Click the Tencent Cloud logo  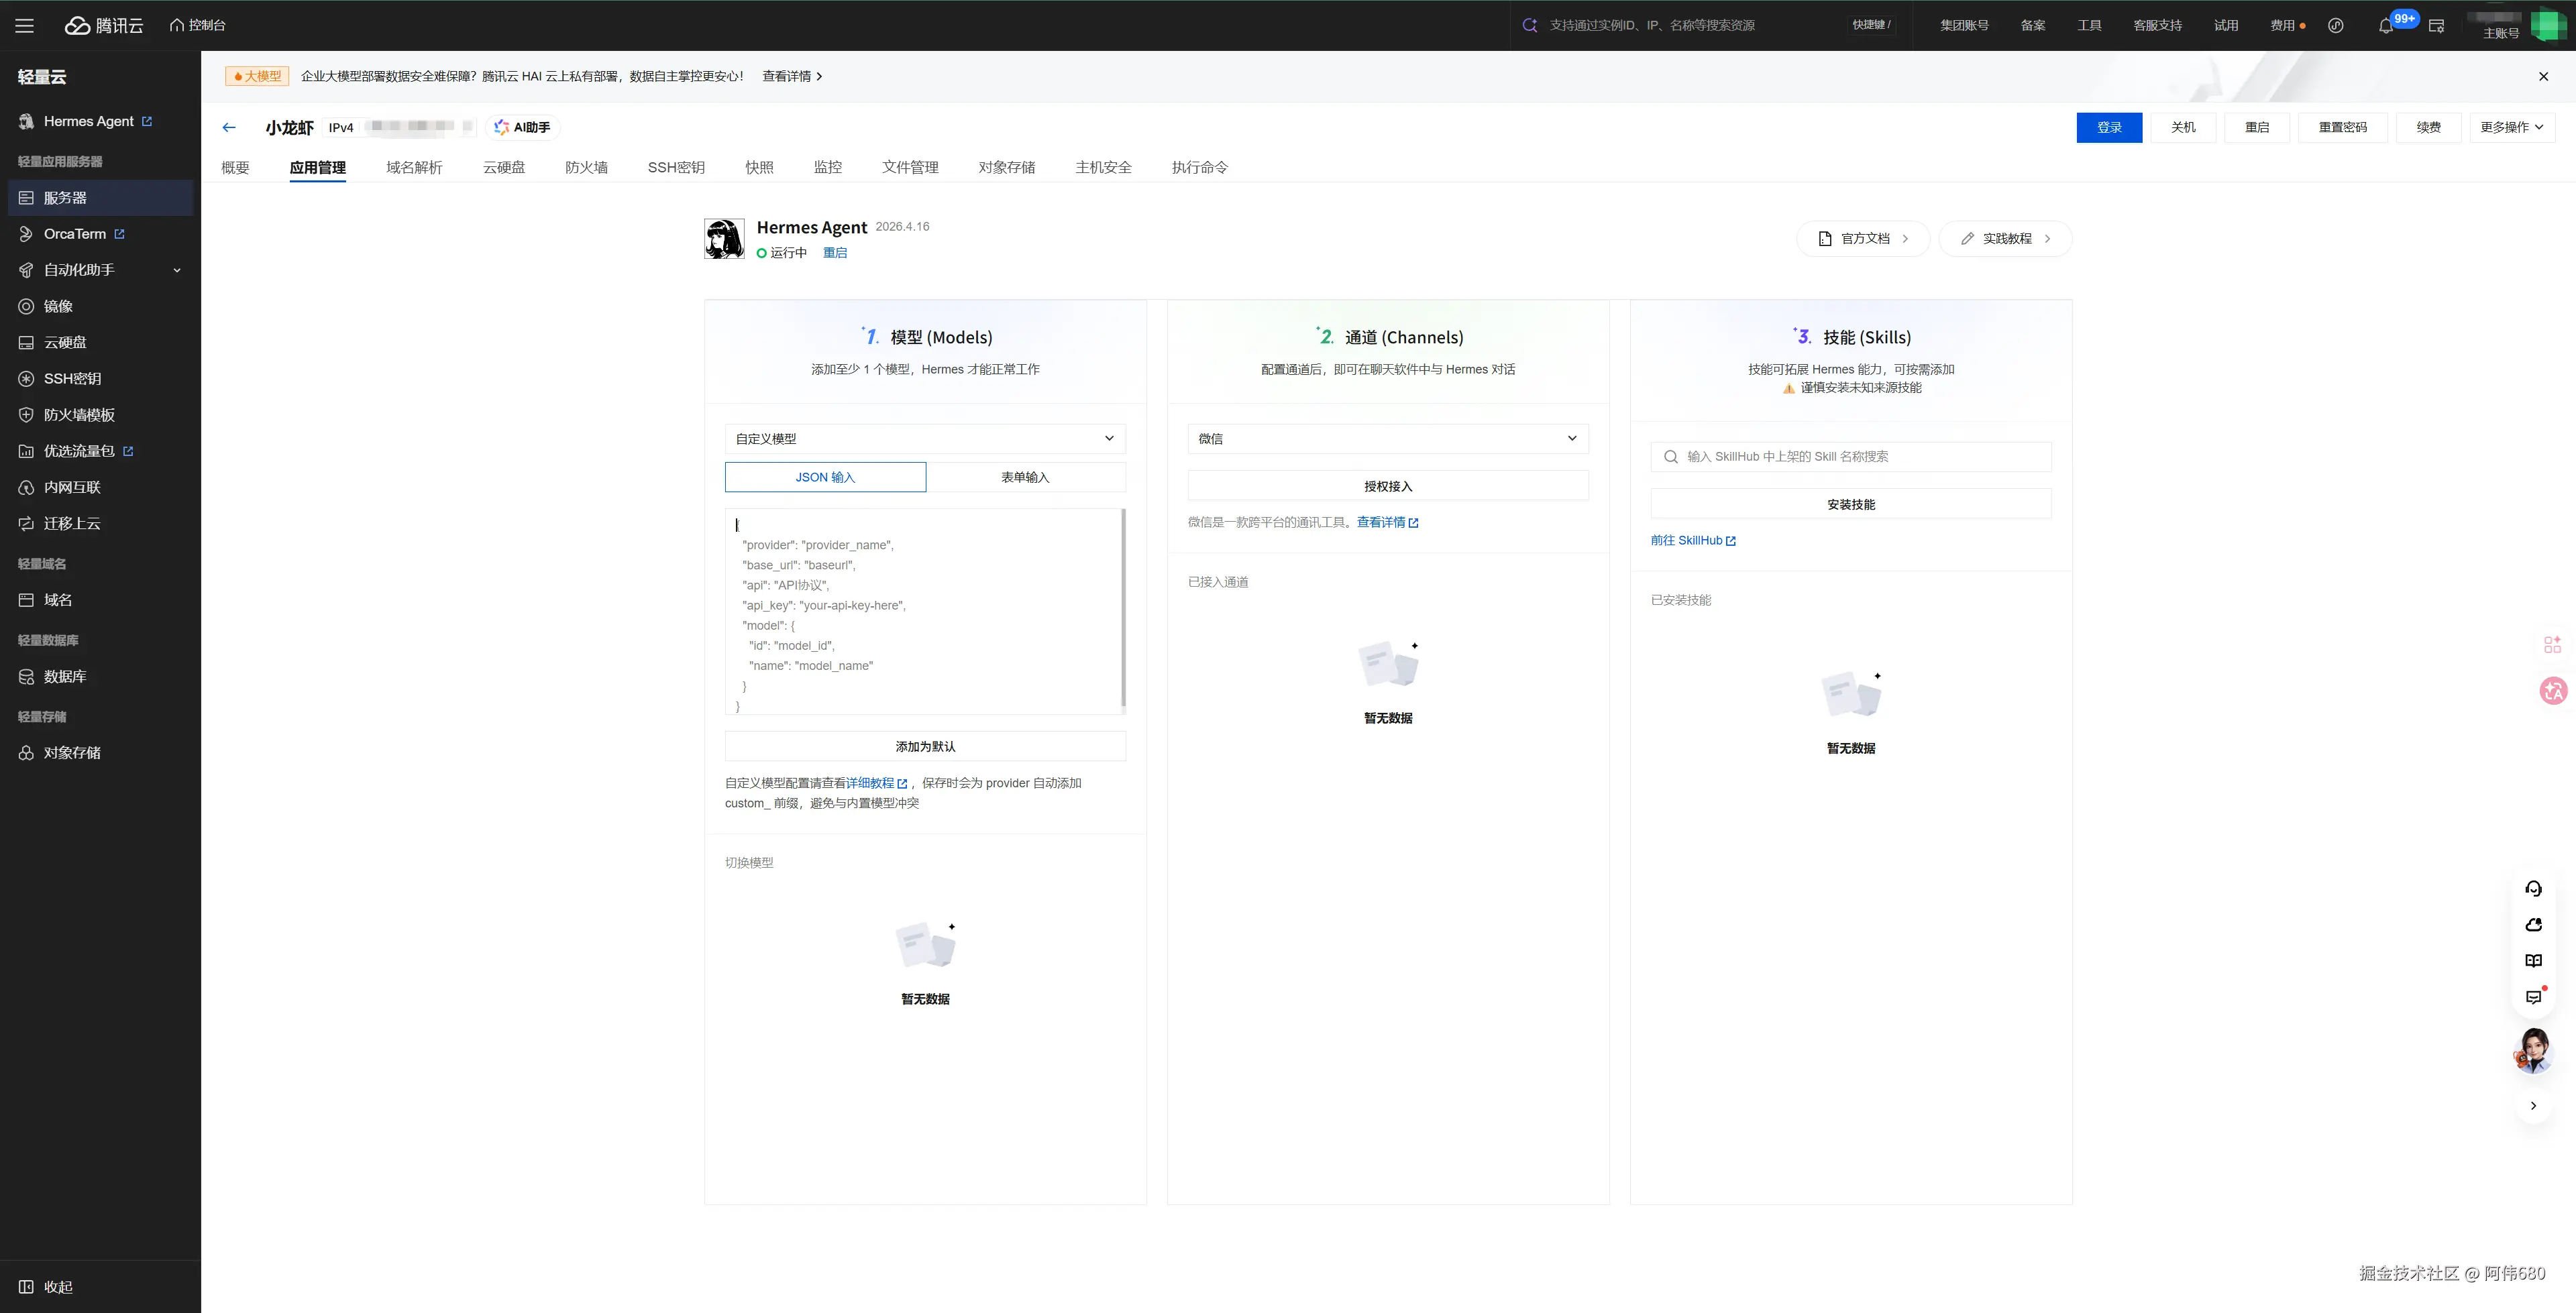[104, 26]
